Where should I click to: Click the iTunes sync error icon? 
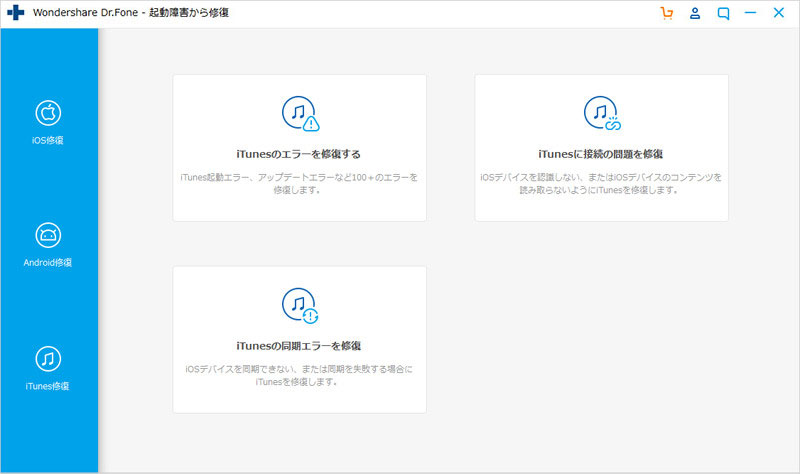pos(301,305)
